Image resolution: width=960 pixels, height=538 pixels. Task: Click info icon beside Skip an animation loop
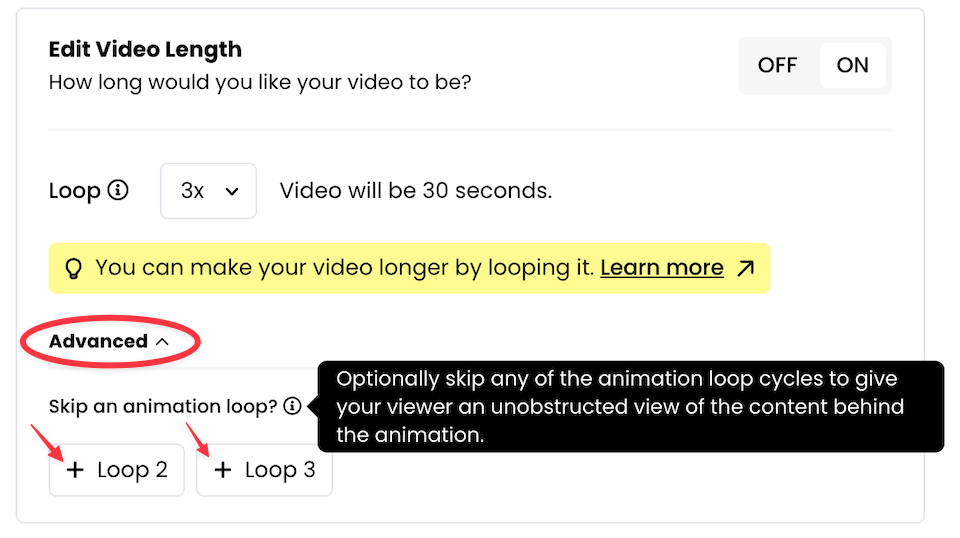click(x=293, y=406)
